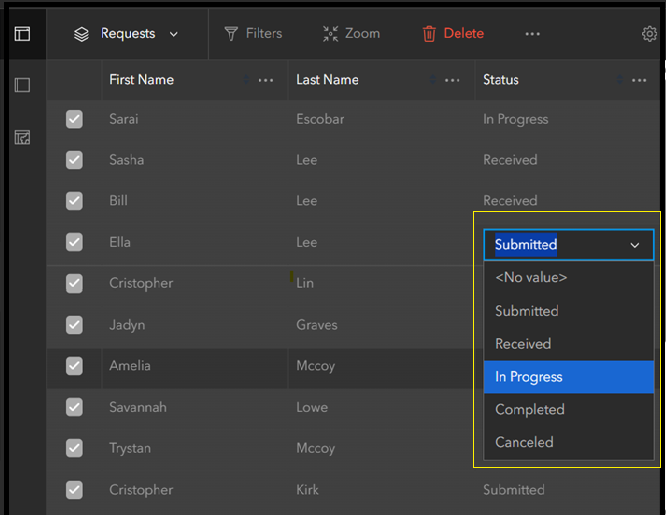The image size is (666, 521).
Task: Open toolbar more options ellipsis
Action: tap(532, 34)
